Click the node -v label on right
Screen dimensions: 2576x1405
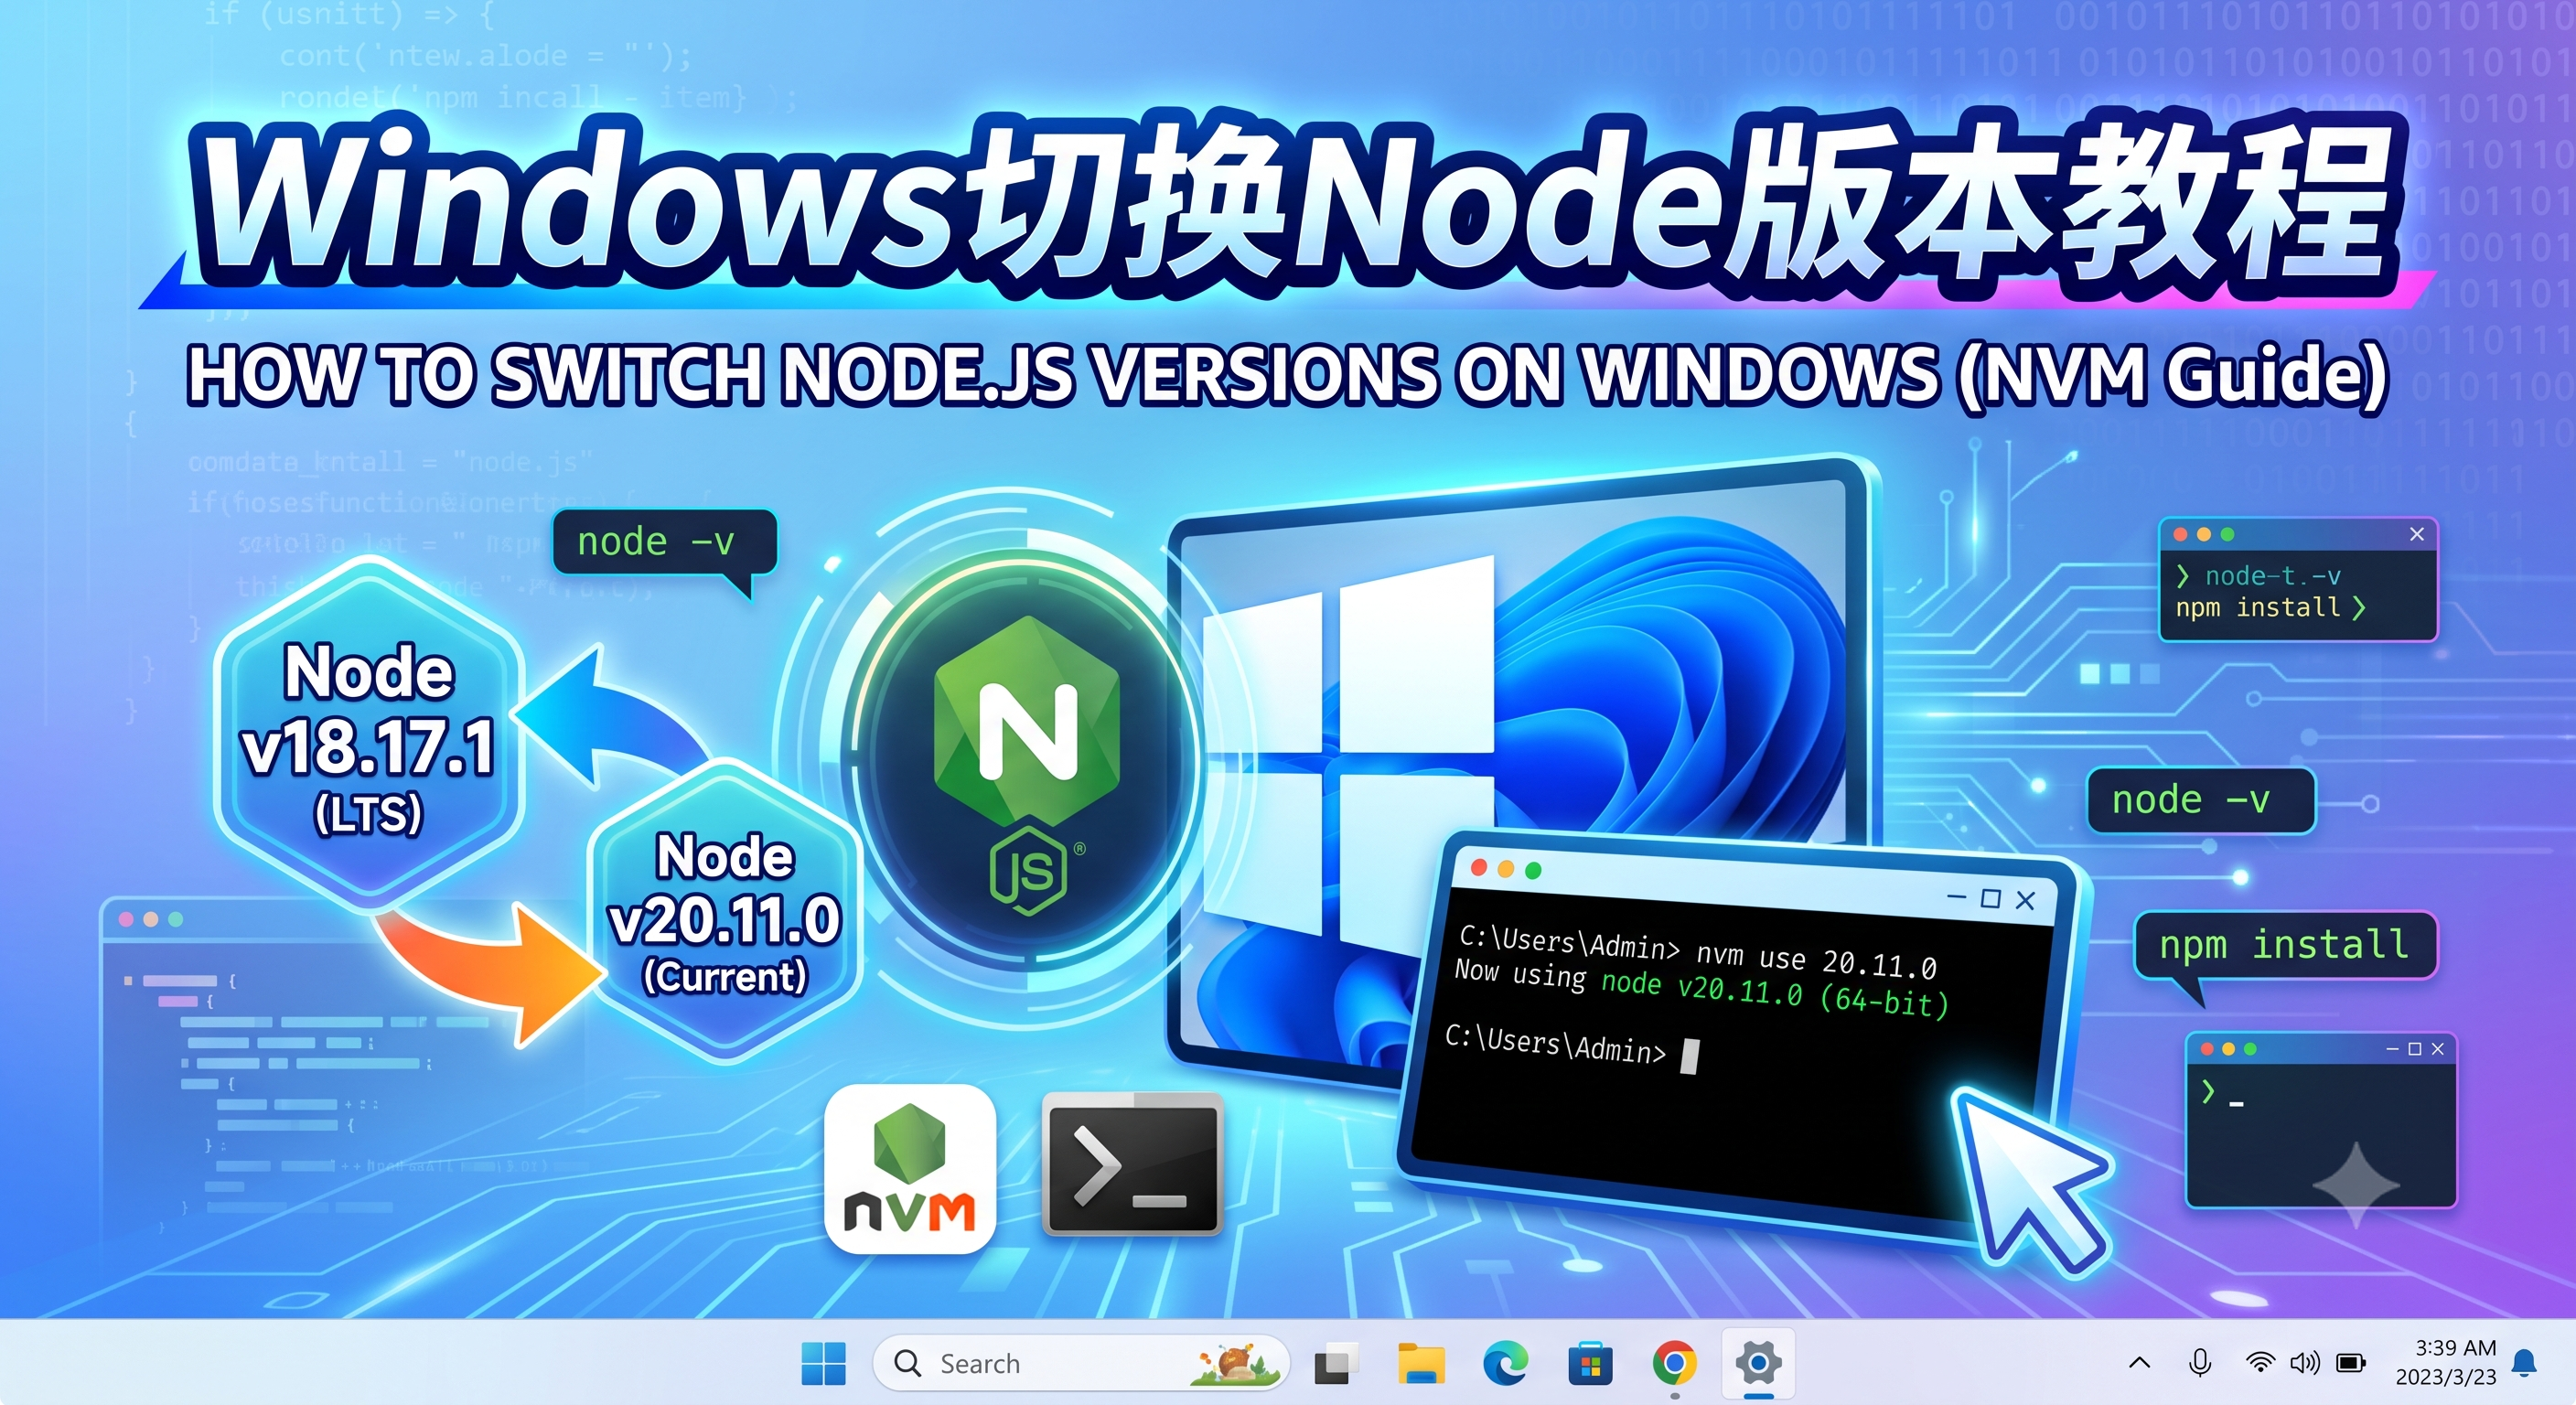coord(2200,800)
